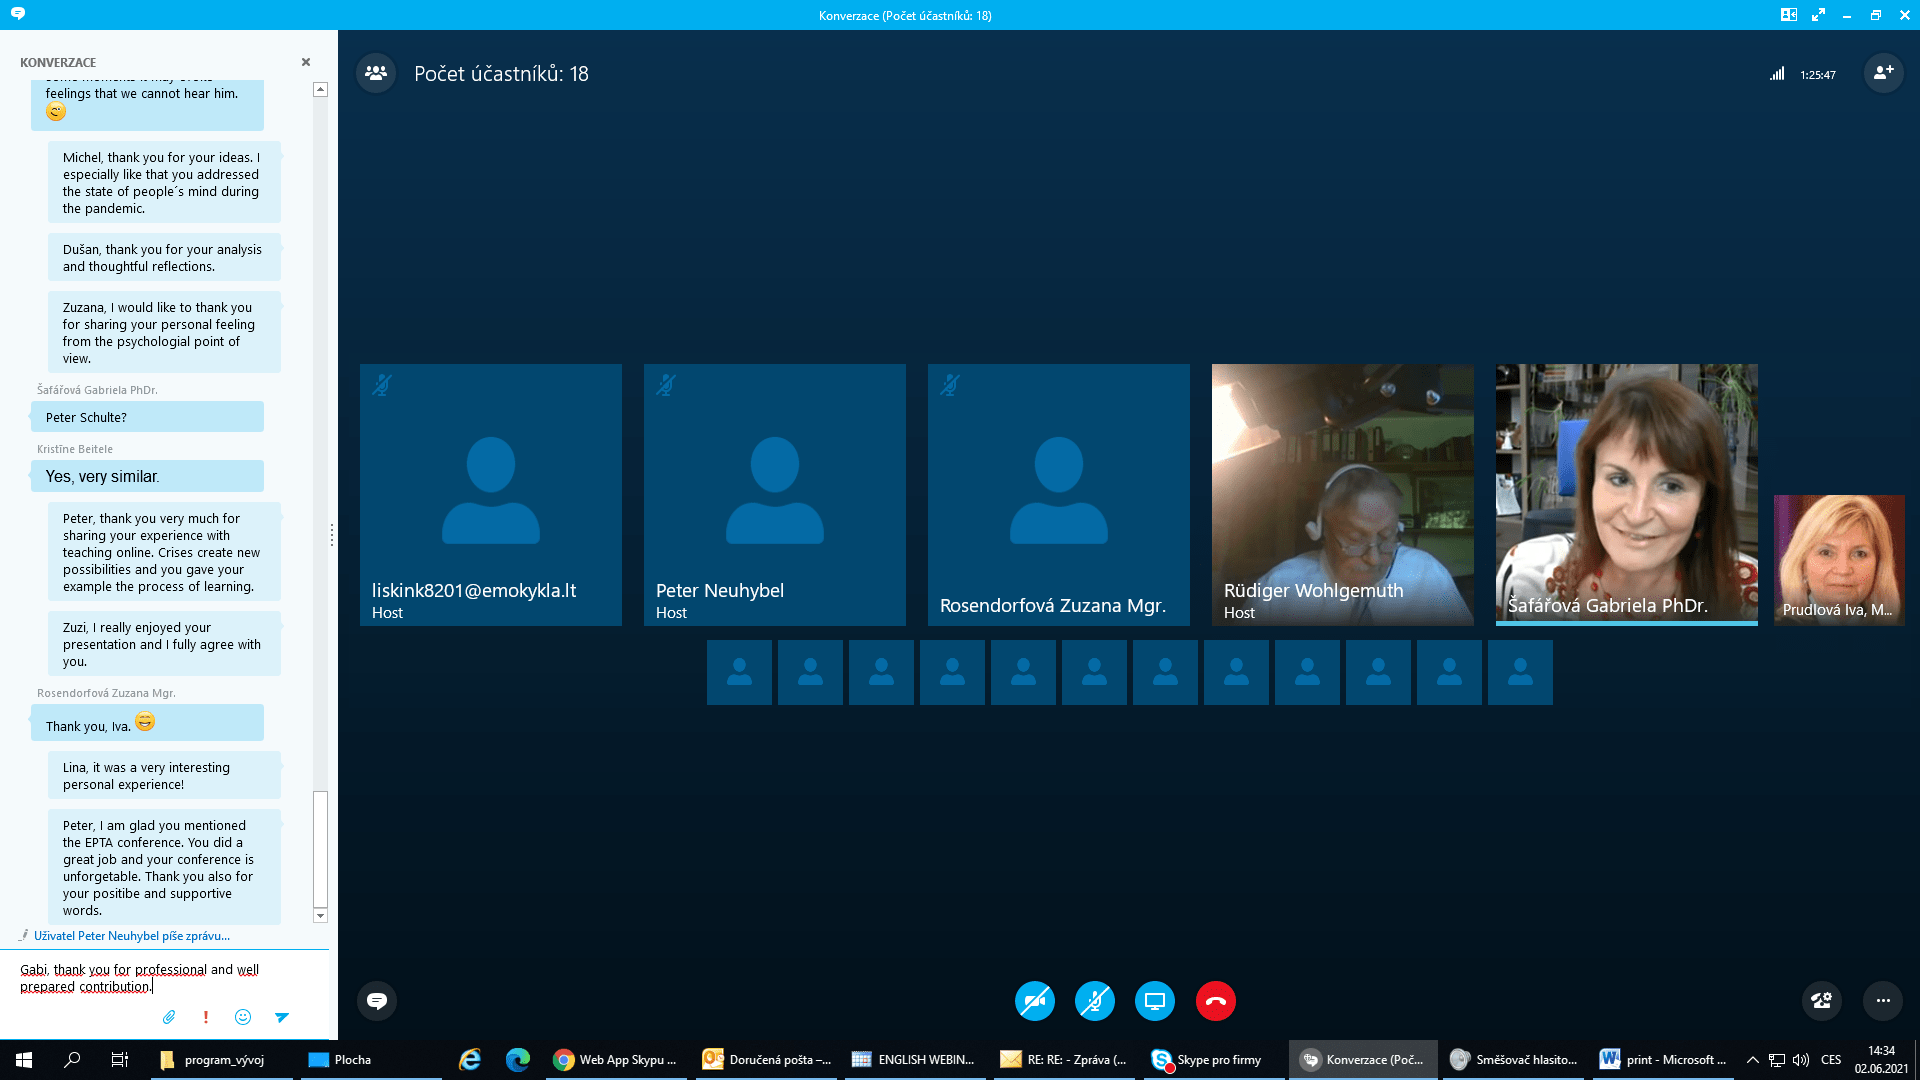The image size is (1920, 1080).
Task: Open the more options ellipsis button
Action: [1883, 1001]
